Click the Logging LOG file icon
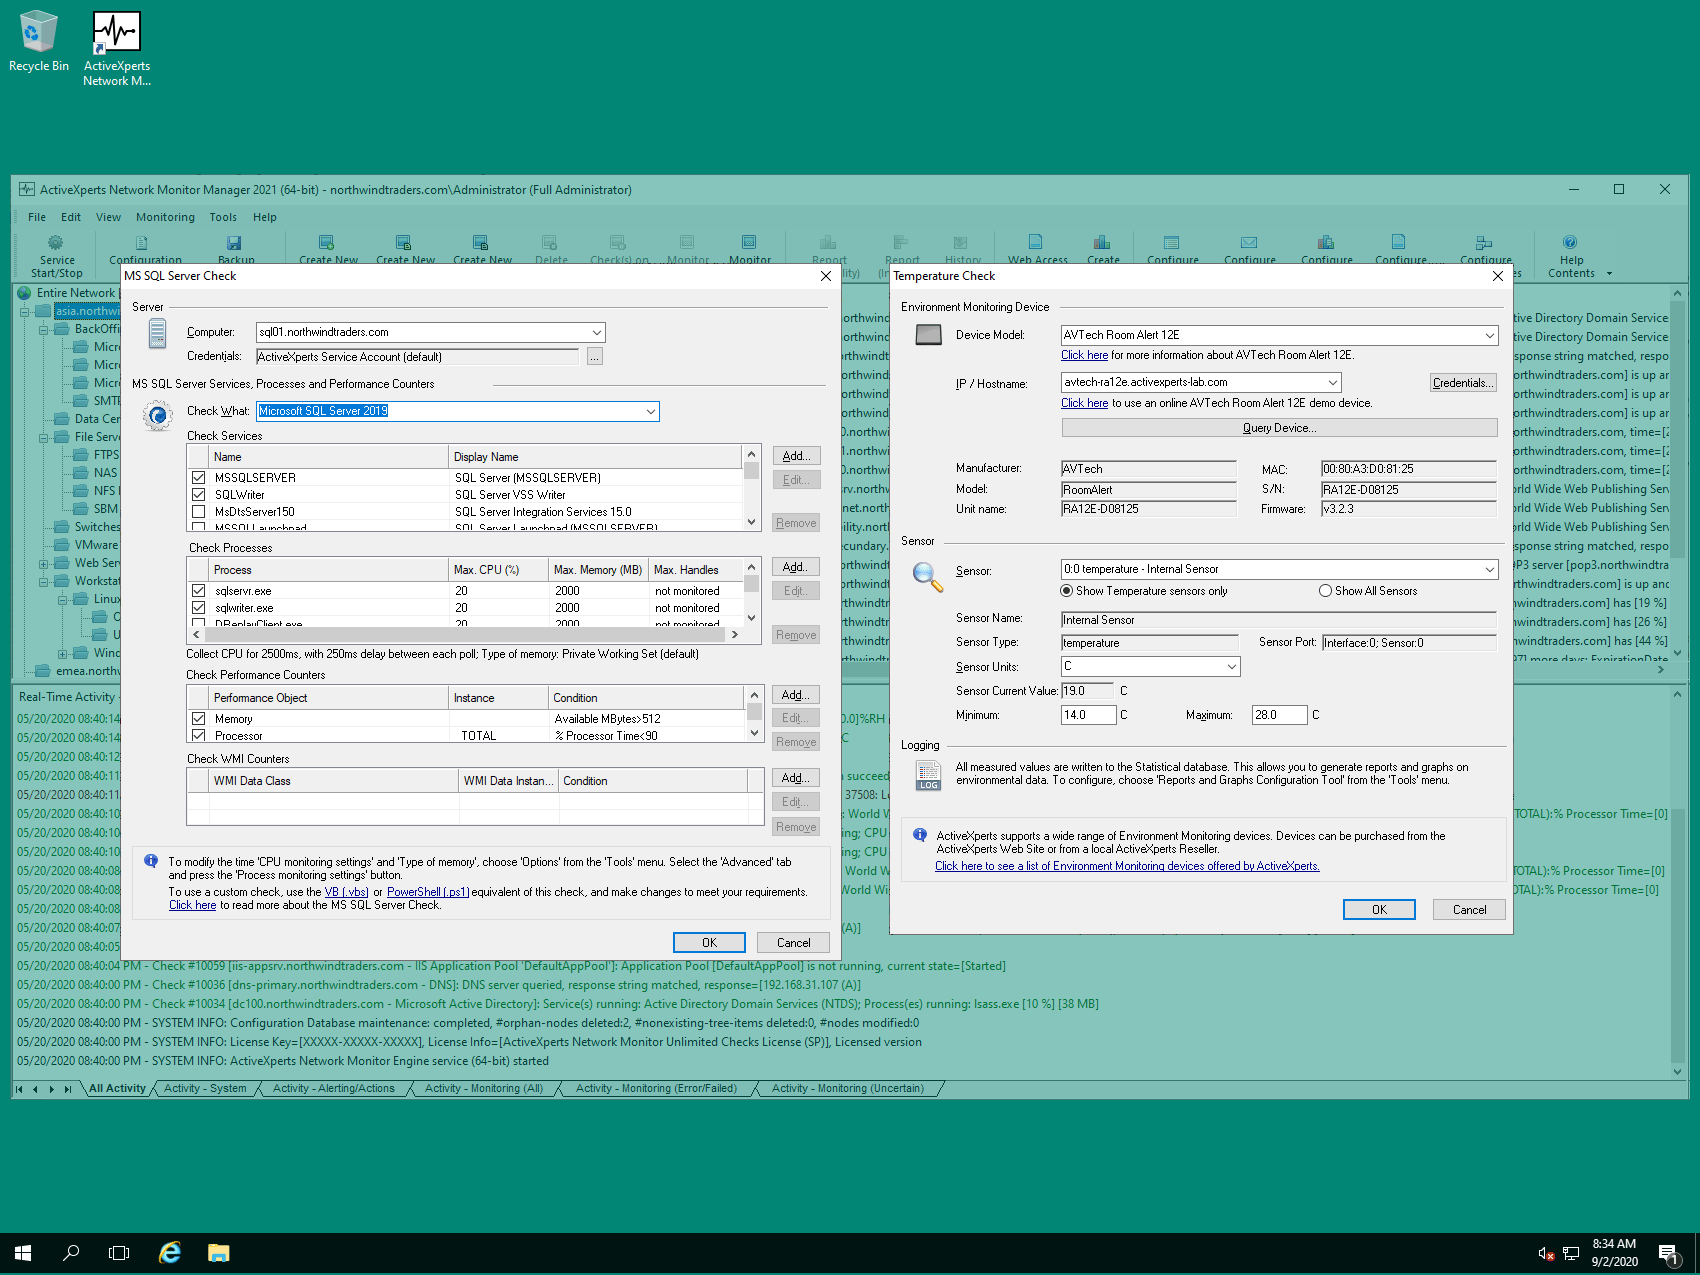Viewport: 1700px width, 1275px height. 928,775
